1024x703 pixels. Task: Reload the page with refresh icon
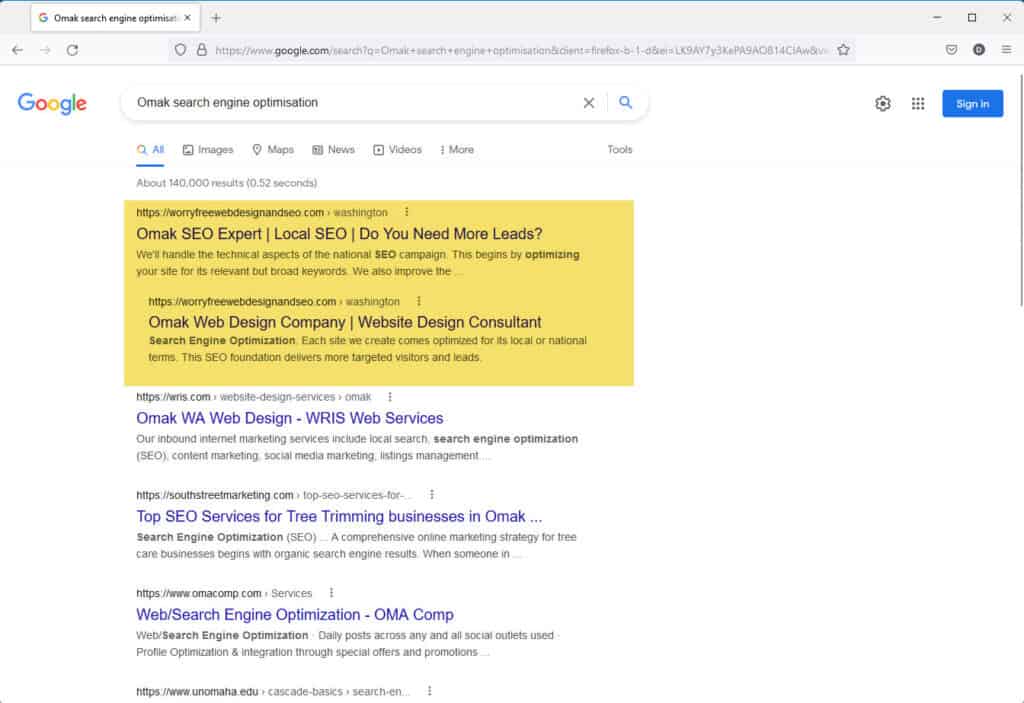(x=72, y=50)
